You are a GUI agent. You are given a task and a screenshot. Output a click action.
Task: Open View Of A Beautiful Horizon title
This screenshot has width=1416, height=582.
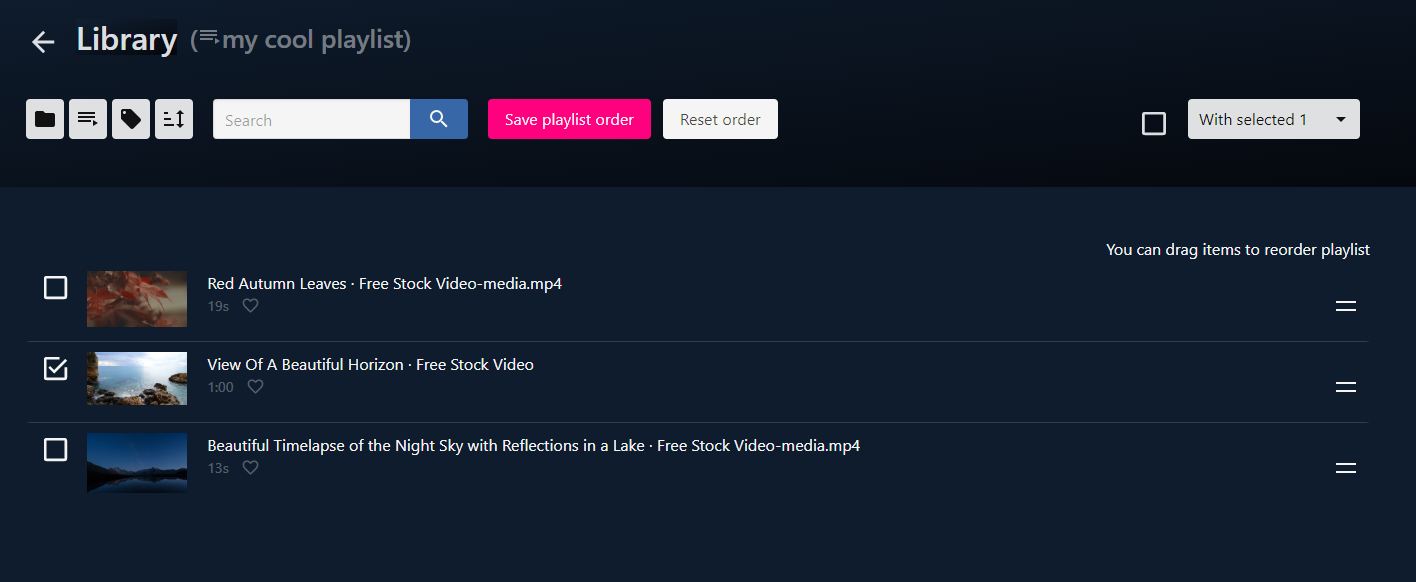click(x=371, y=364)
